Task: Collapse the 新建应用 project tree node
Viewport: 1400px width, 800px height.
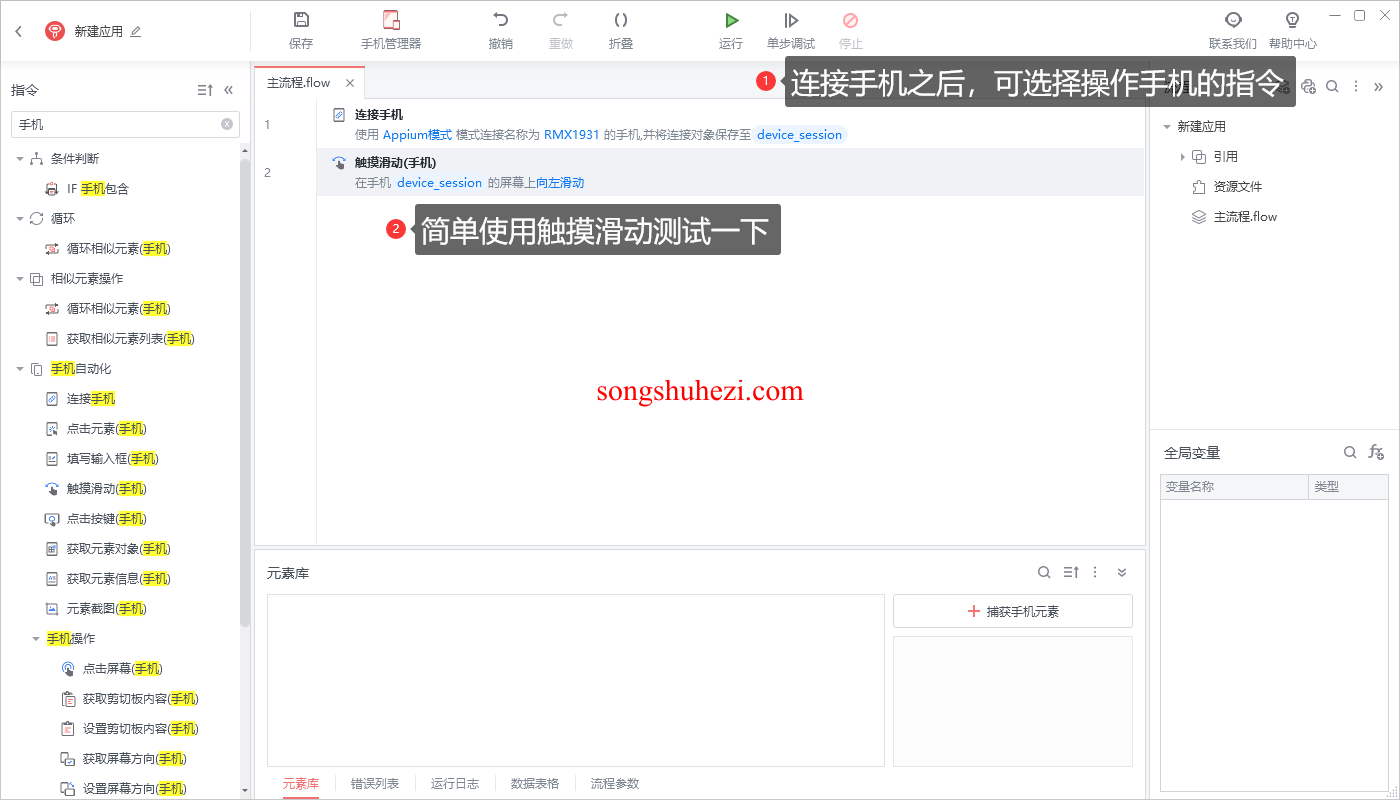Action: 1166,127
